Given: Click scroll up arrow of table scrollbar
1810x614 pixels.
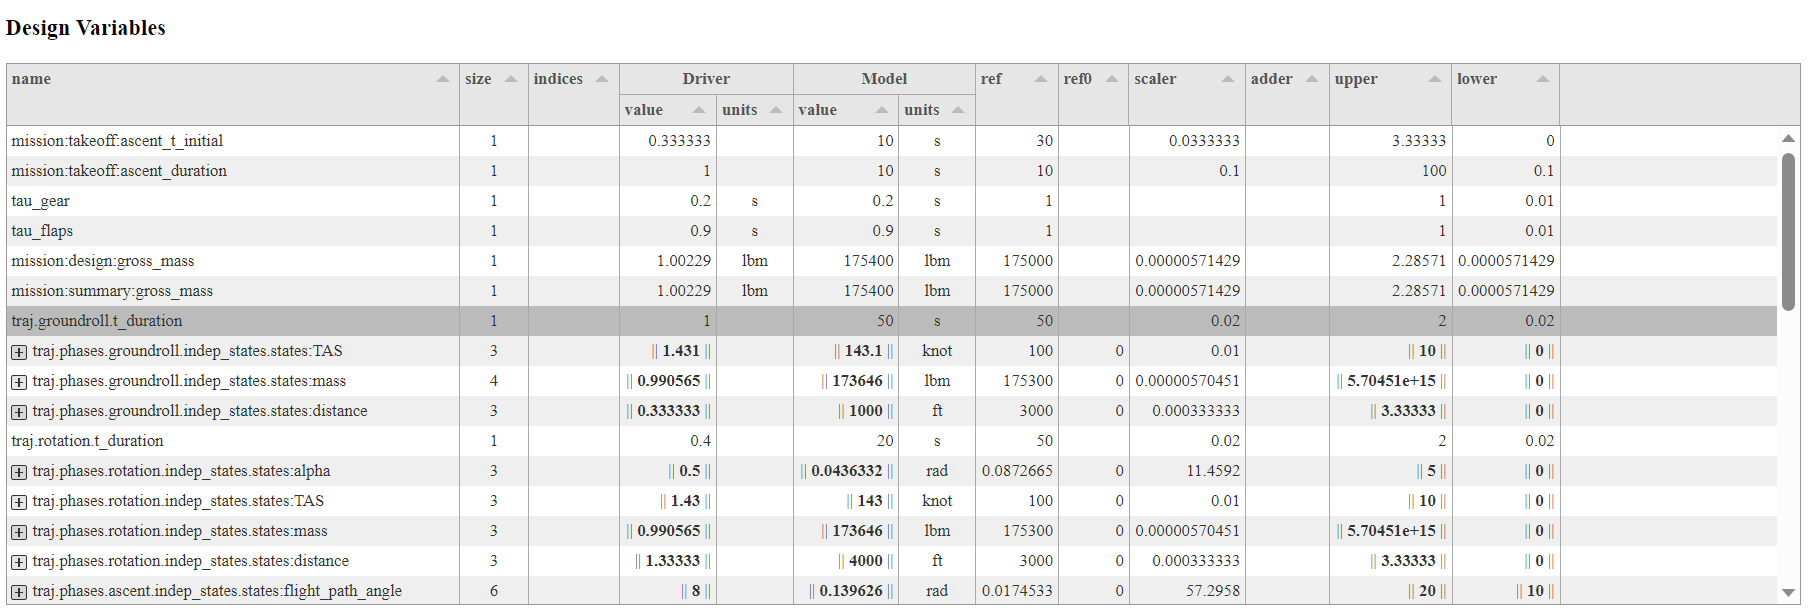Looking at the screenshot, I should [1788, 139].
